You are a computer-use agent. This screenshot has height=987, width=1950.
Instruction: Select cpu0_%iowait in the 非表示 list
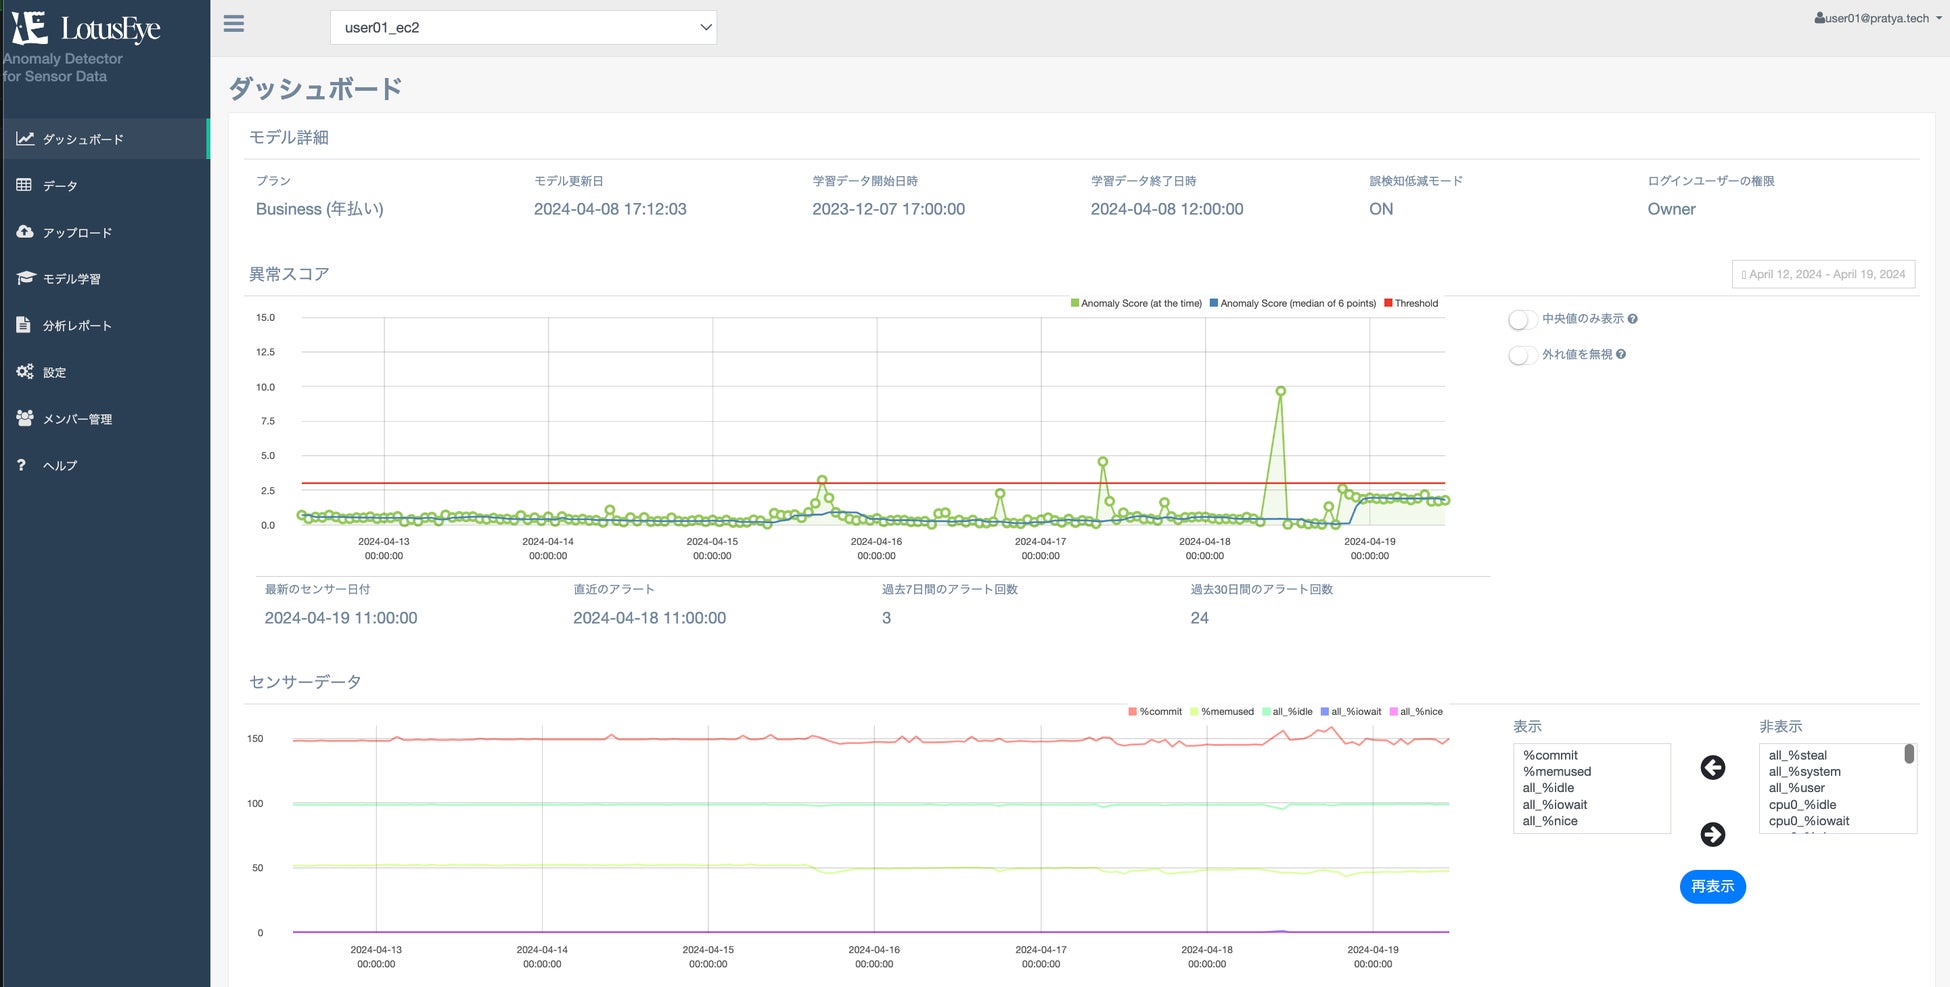coord(1832,821)
